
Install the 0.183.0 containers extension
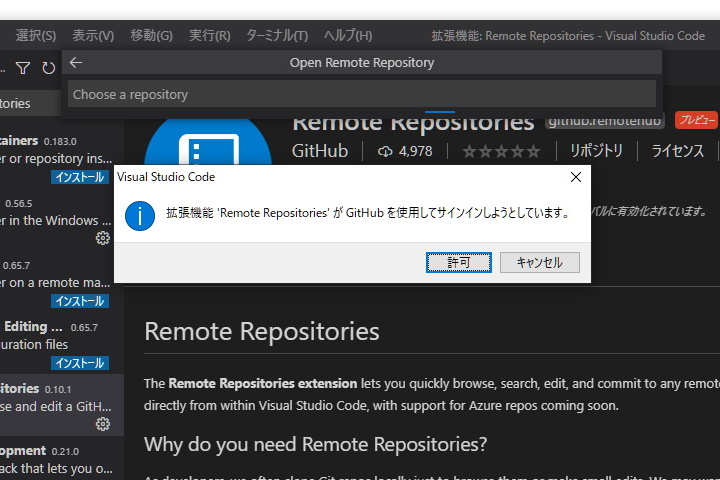tap(80, 177)
